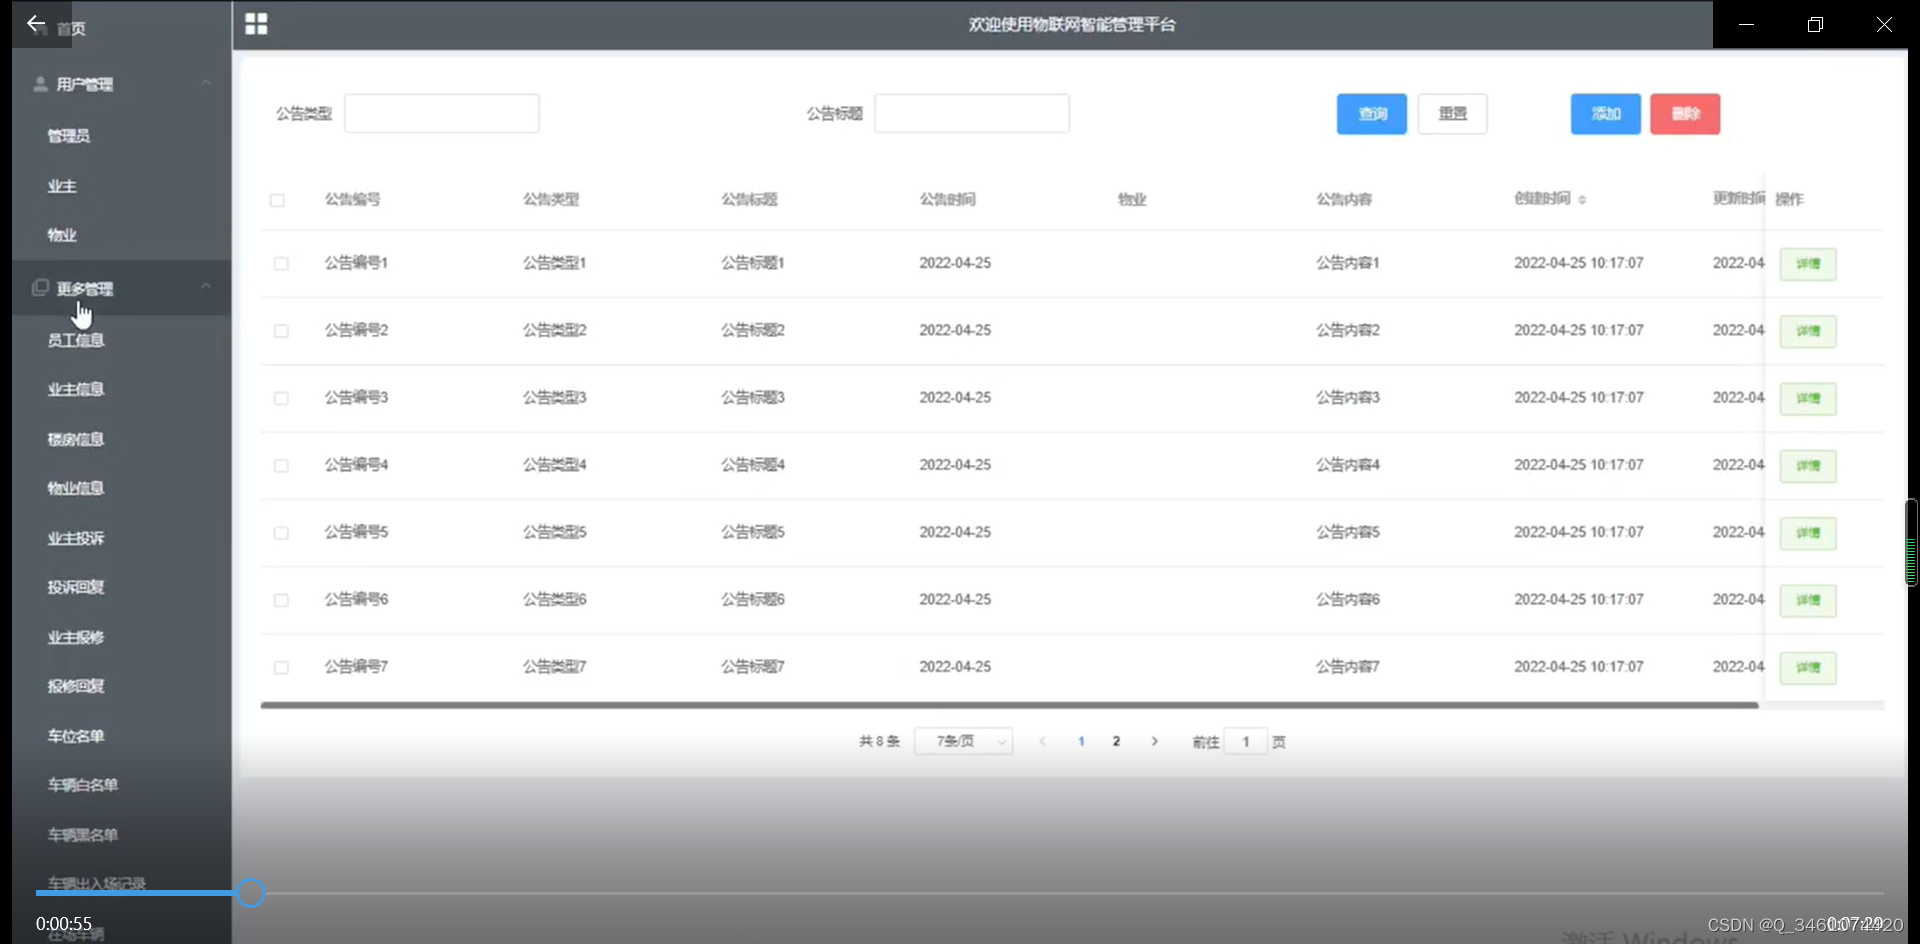The image size is (1920, 944).
Task: Open details for row 公告编号3
Action: (x=1808, y=399)
